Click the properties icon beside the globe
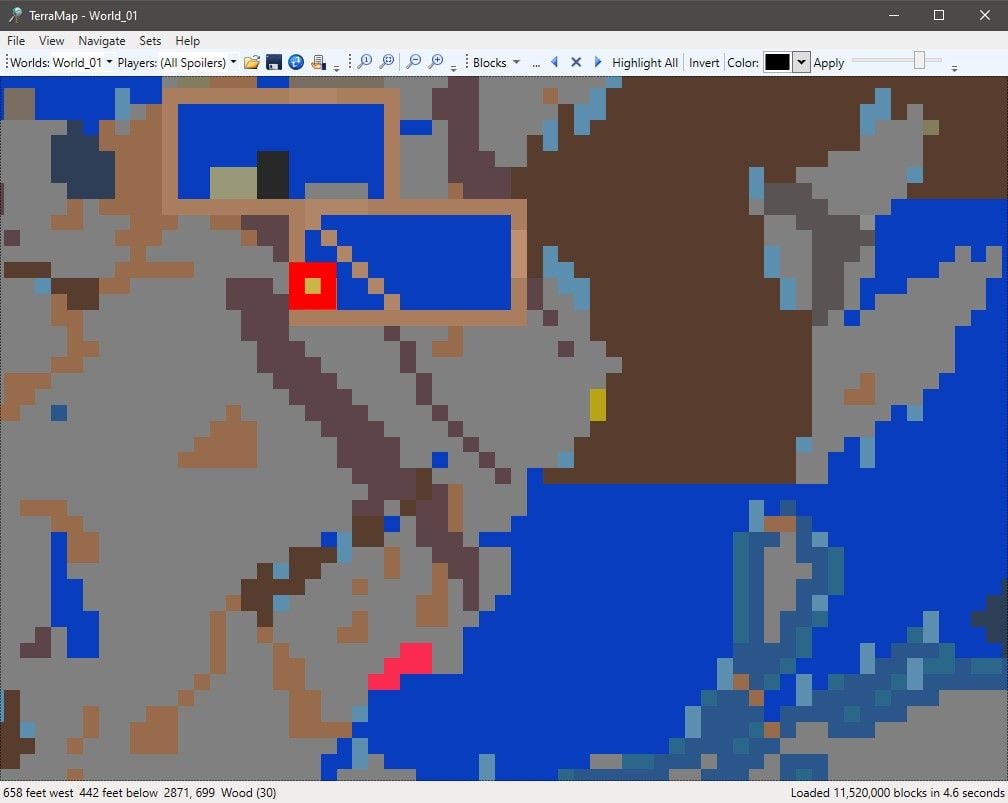The width and height of the screenshot is (1008, 803). click(318, 62)
